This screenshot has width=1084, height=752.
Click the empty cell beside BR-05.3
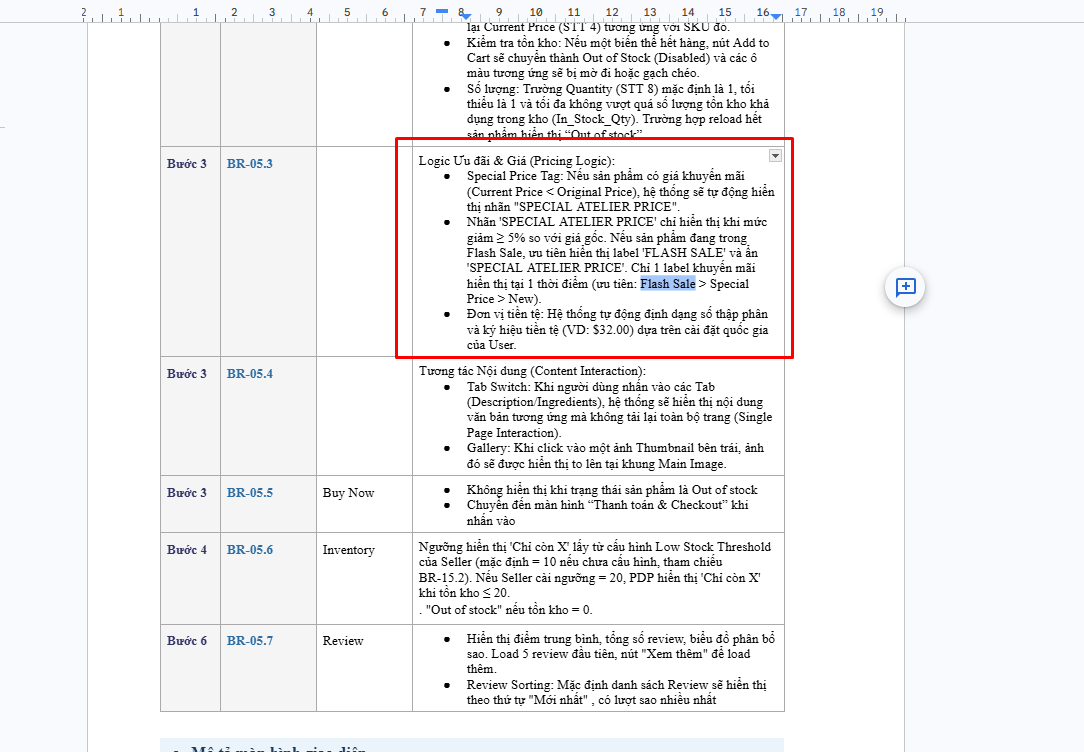(364, 252)
